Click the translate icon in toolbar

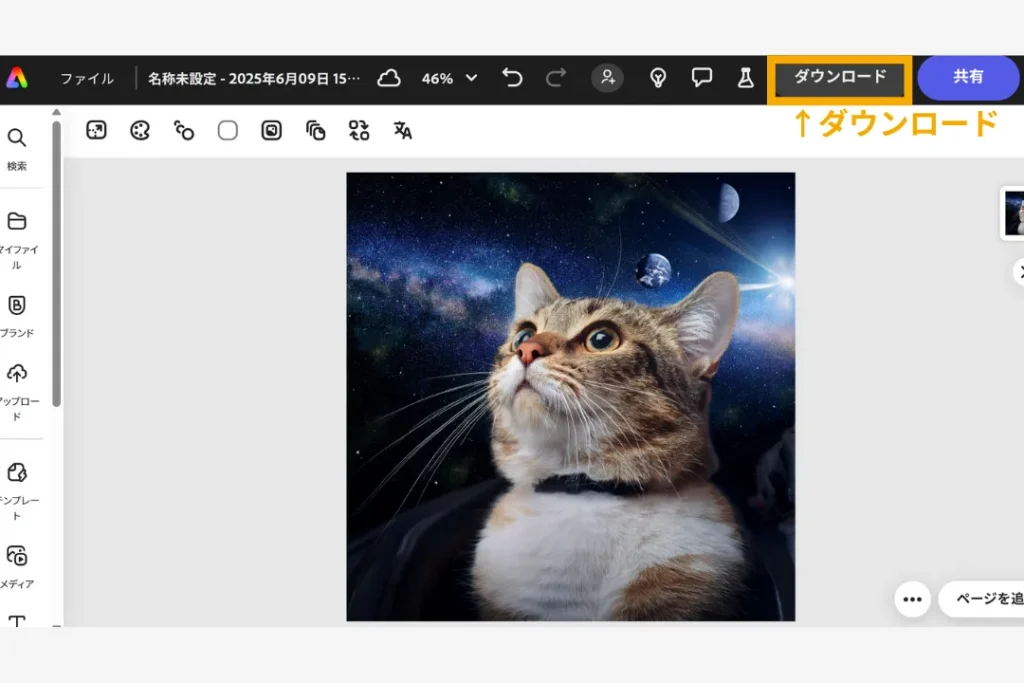tap(403, 130)
